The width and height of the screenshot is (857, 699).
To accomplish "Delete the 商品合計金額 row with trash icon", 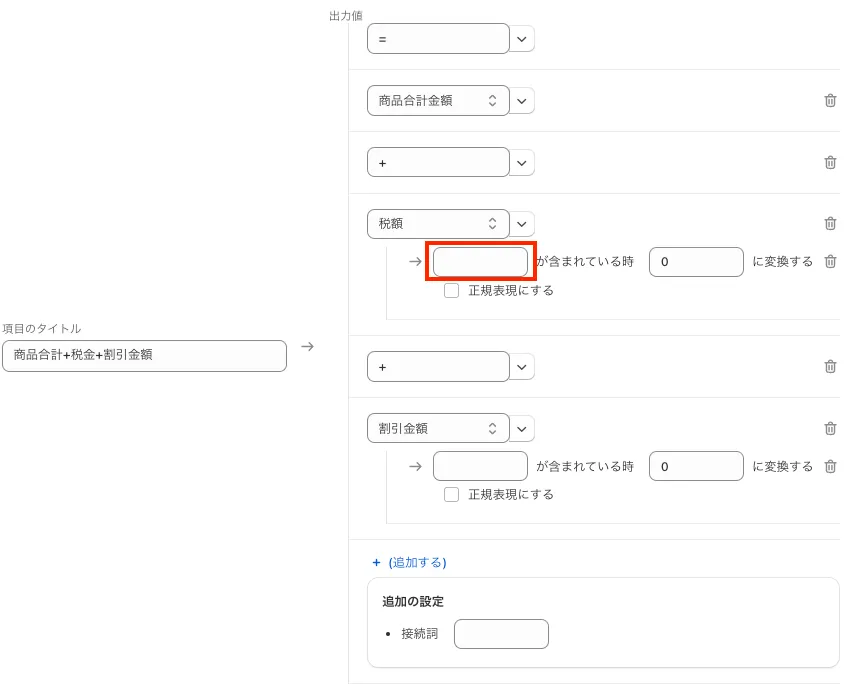I will click(830, 100).
